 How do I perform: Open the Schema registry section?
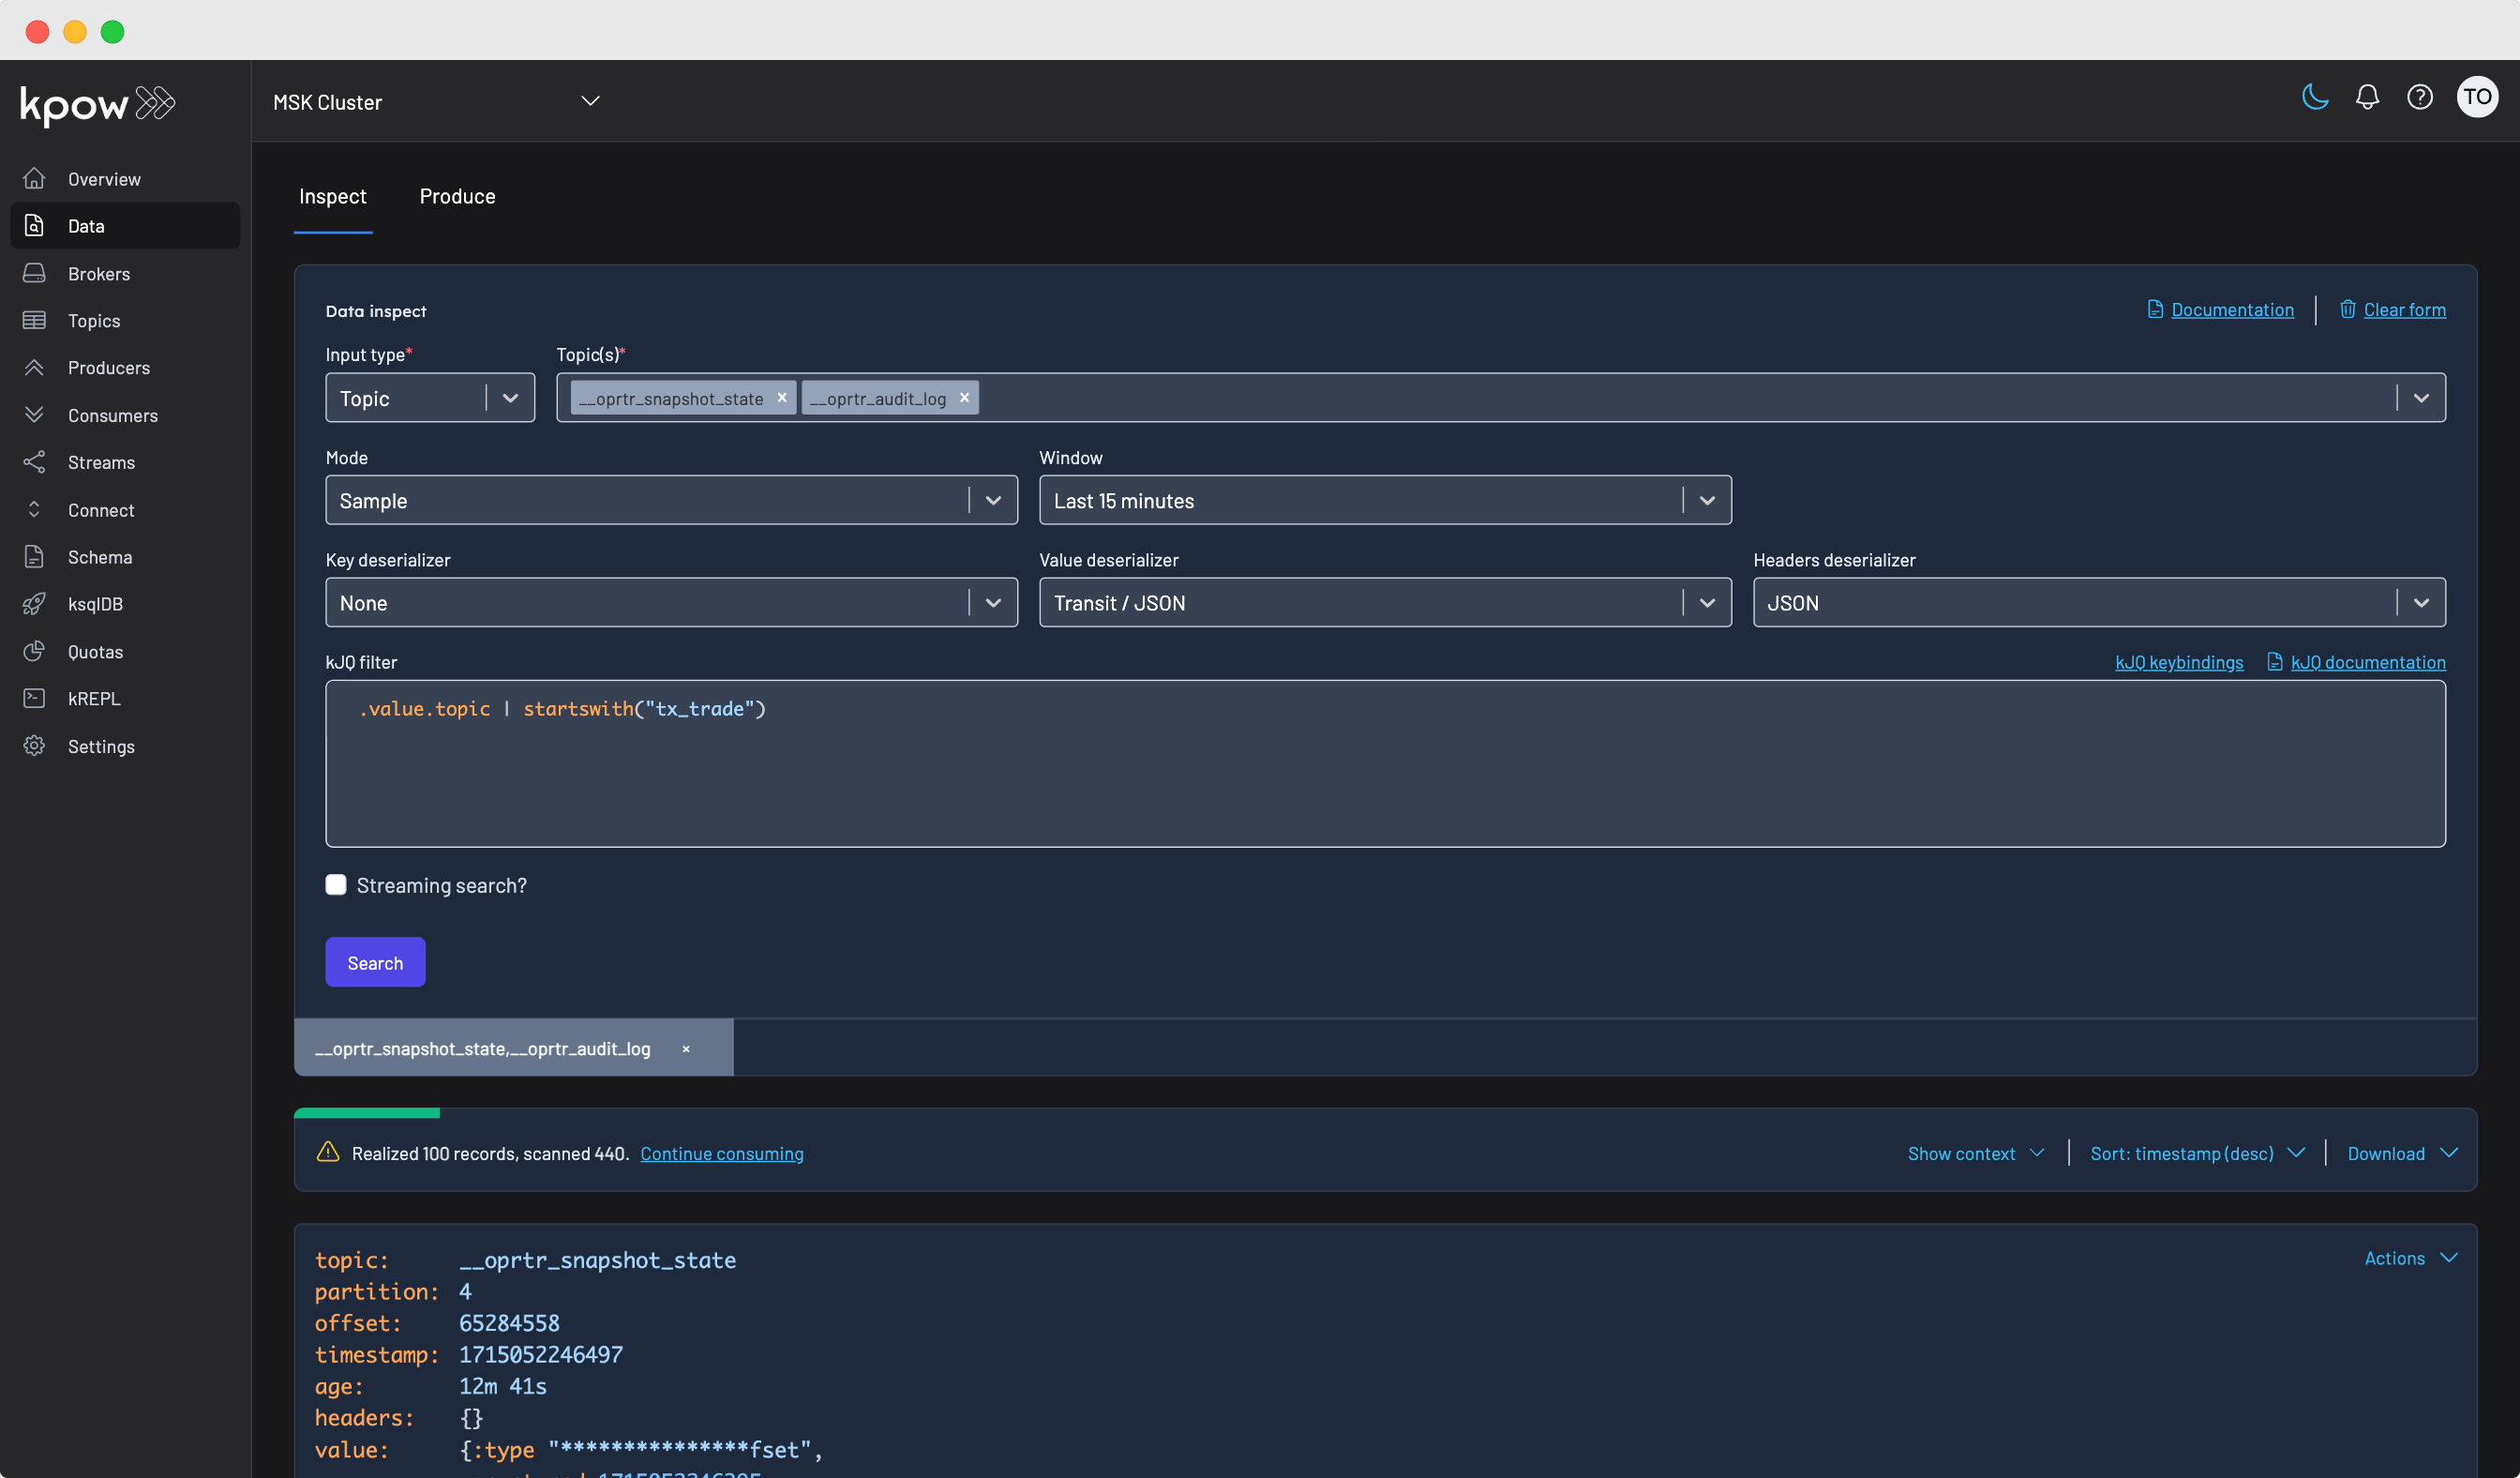pos(100,557)
